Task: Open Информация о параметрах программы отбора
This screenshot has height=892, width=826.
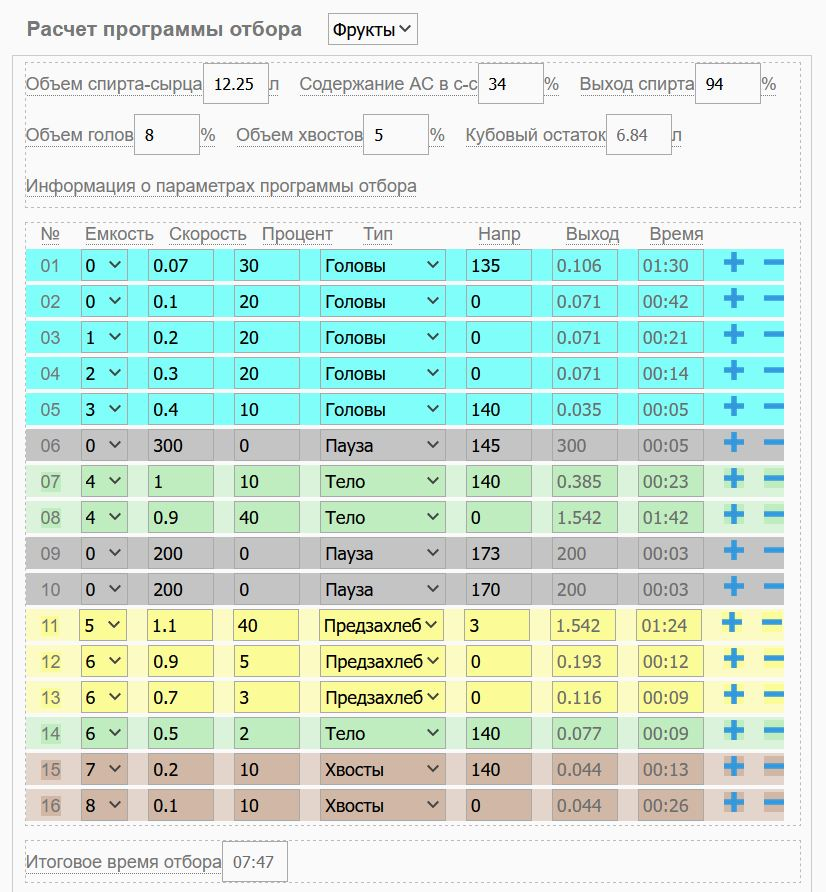Action: click(221, 186)
